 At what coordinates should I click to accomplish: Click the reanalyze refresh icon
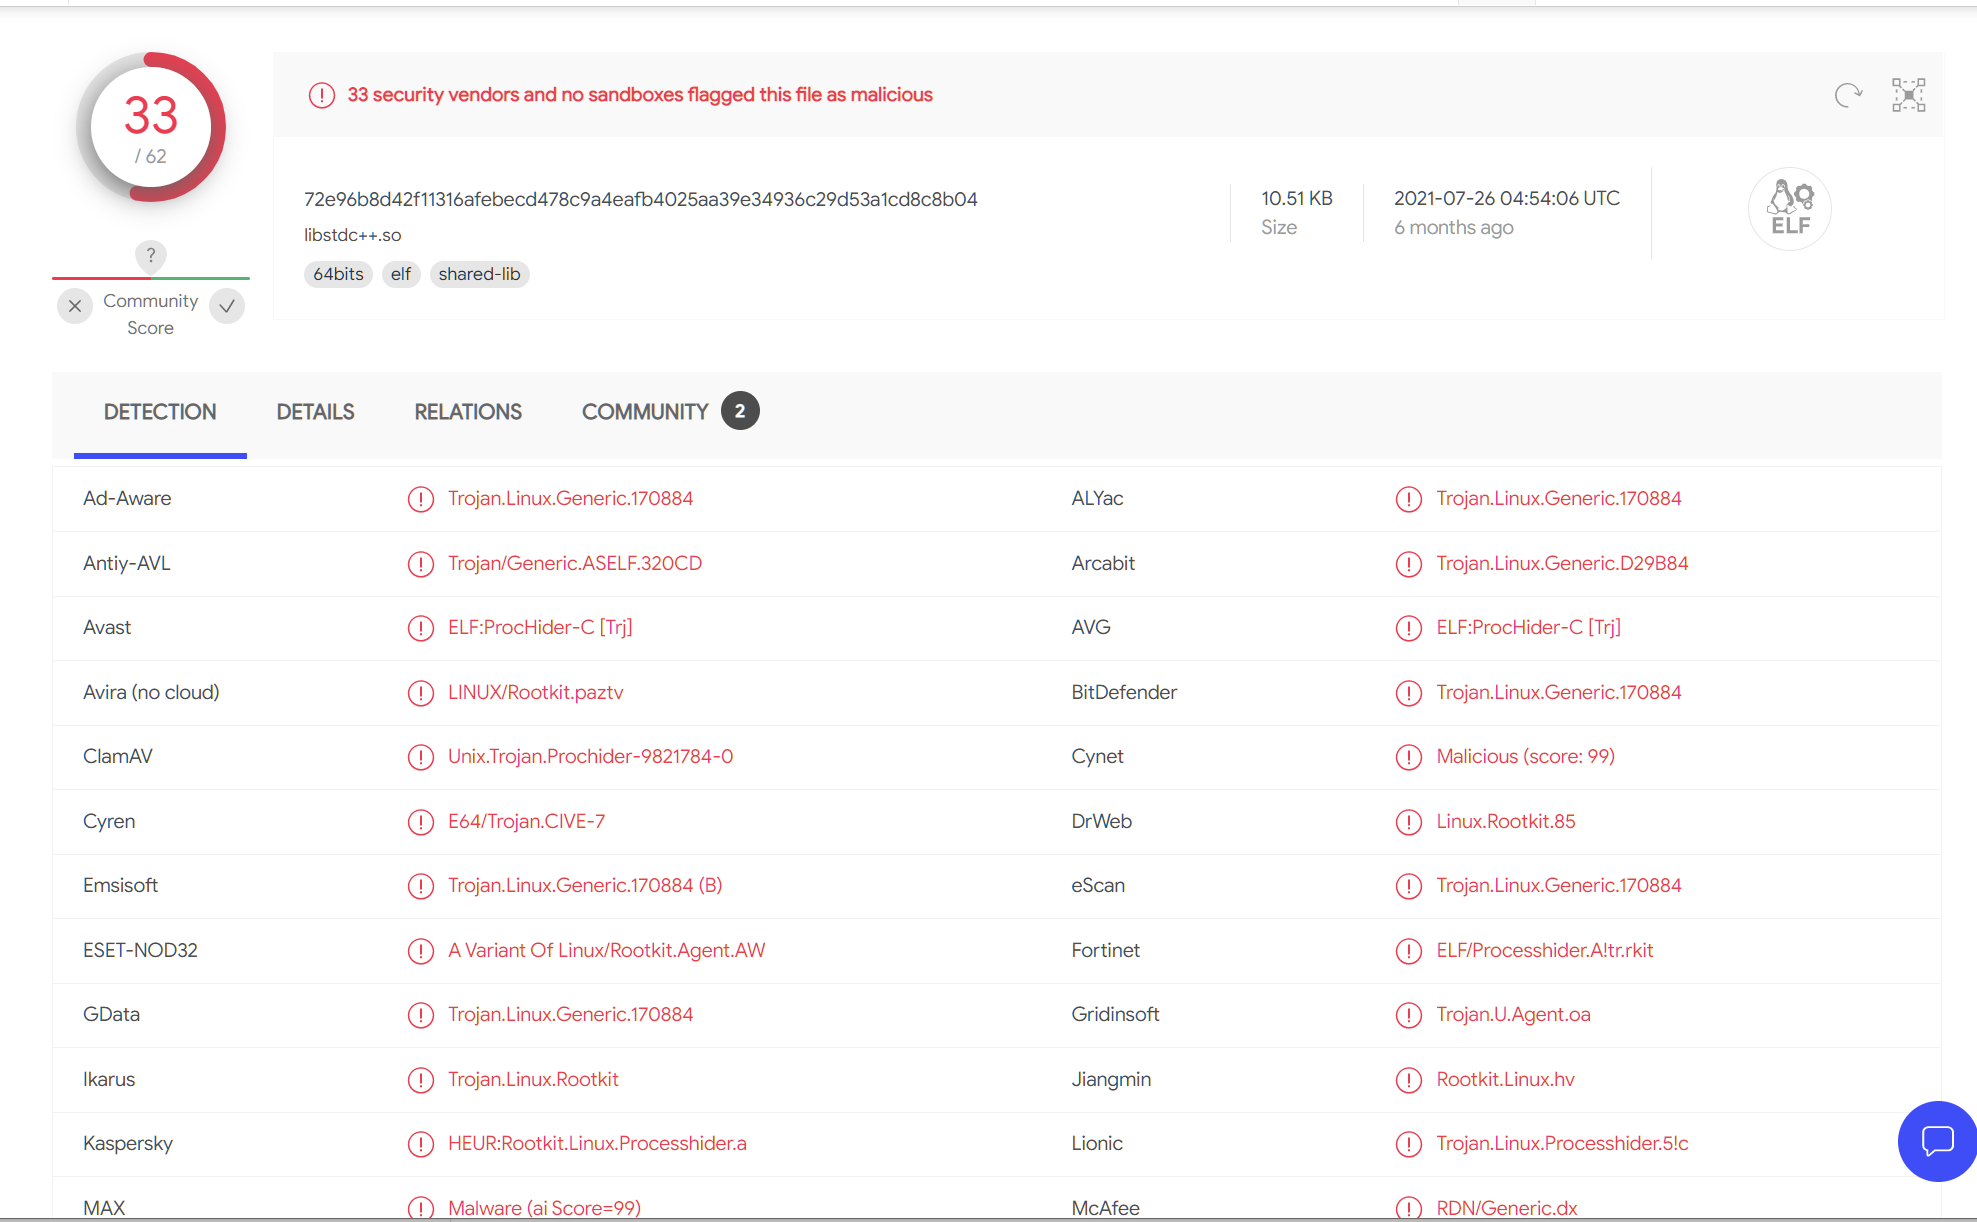[1848, 95]
